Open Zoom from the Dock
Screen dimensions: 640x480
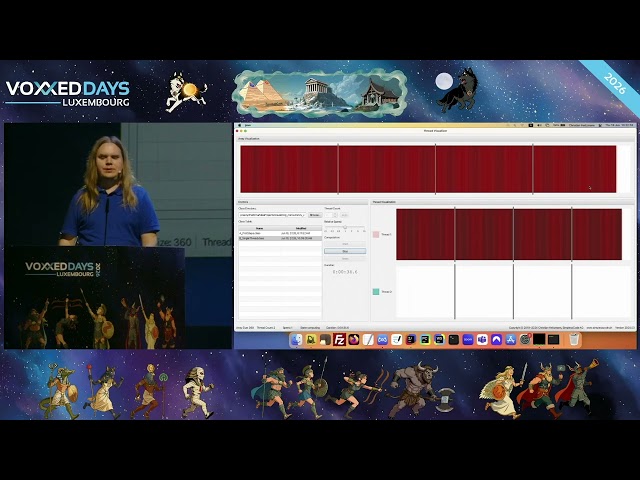coord(468,340)
